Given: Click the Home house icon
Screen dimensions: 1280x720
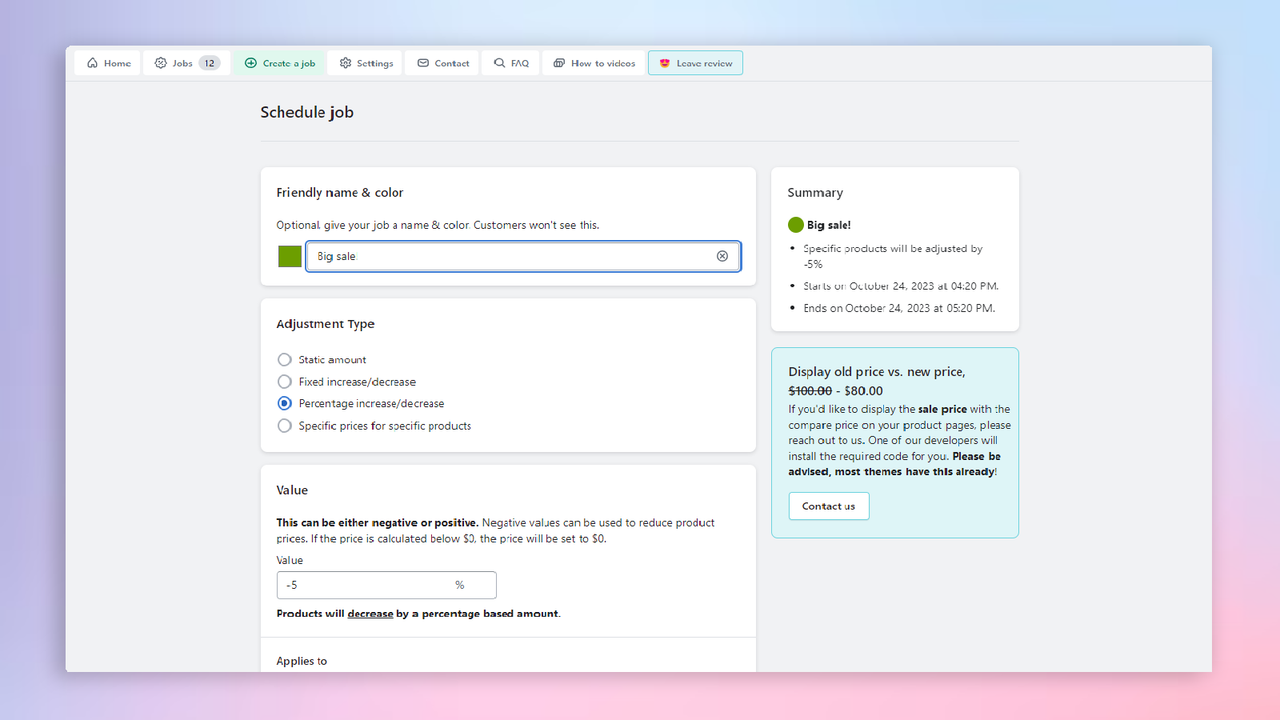Looking at the screenshot, I should (x=92, y=63).
